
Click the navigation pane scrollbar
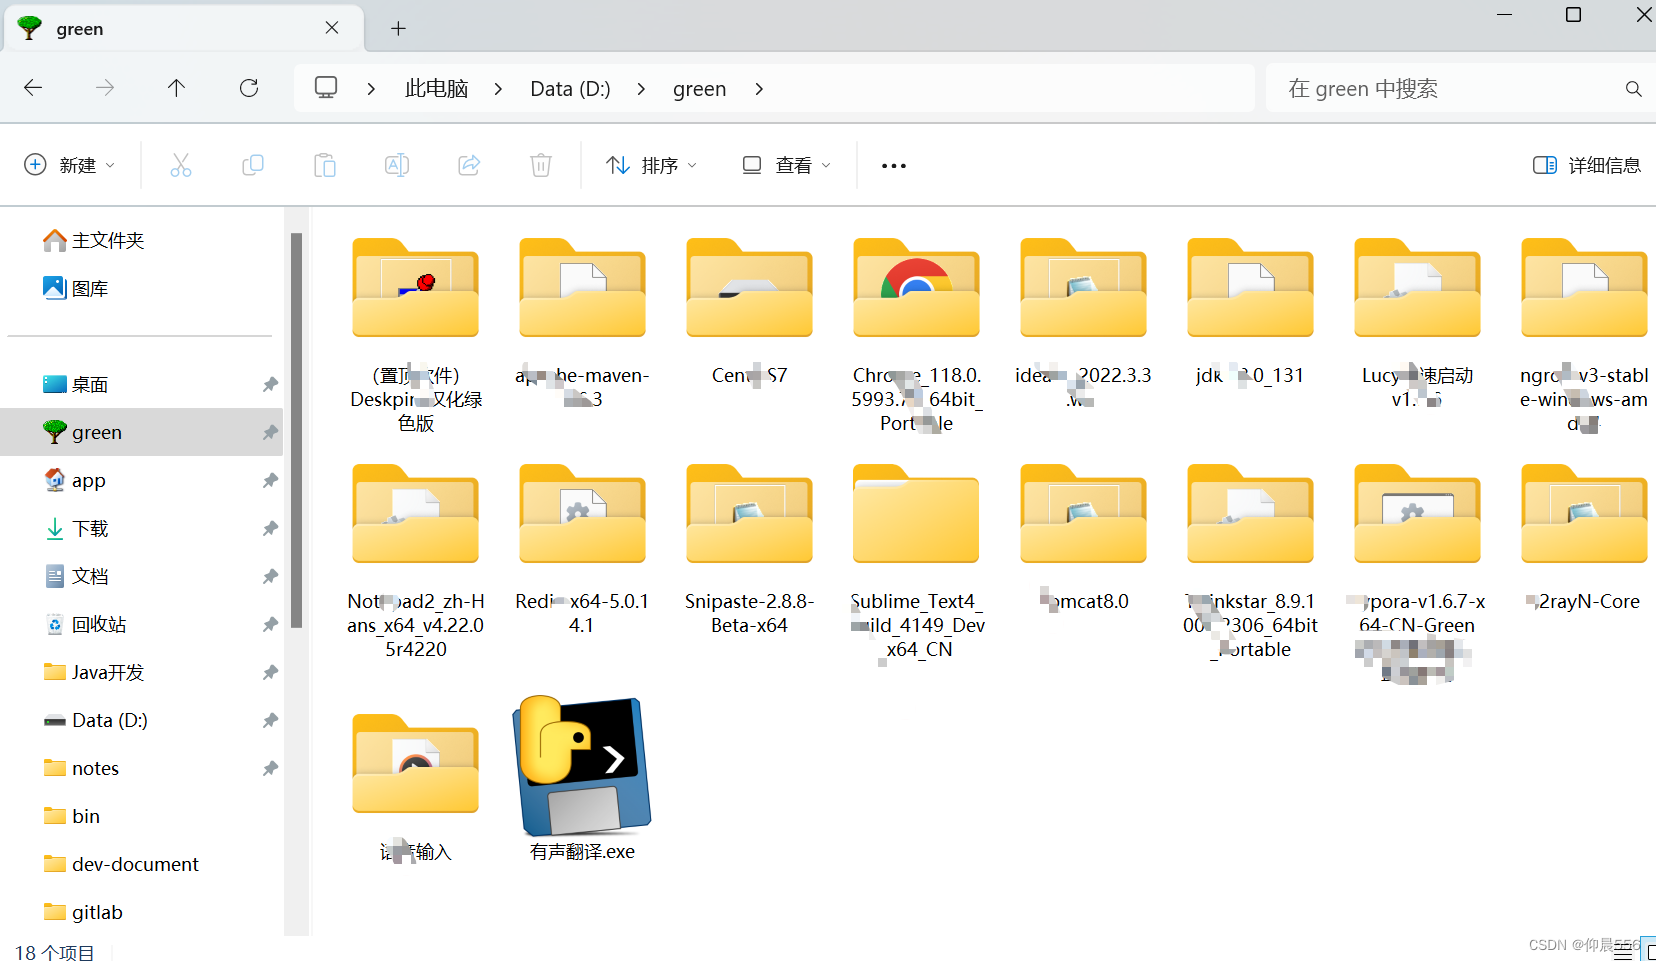[x=296, y=430]
